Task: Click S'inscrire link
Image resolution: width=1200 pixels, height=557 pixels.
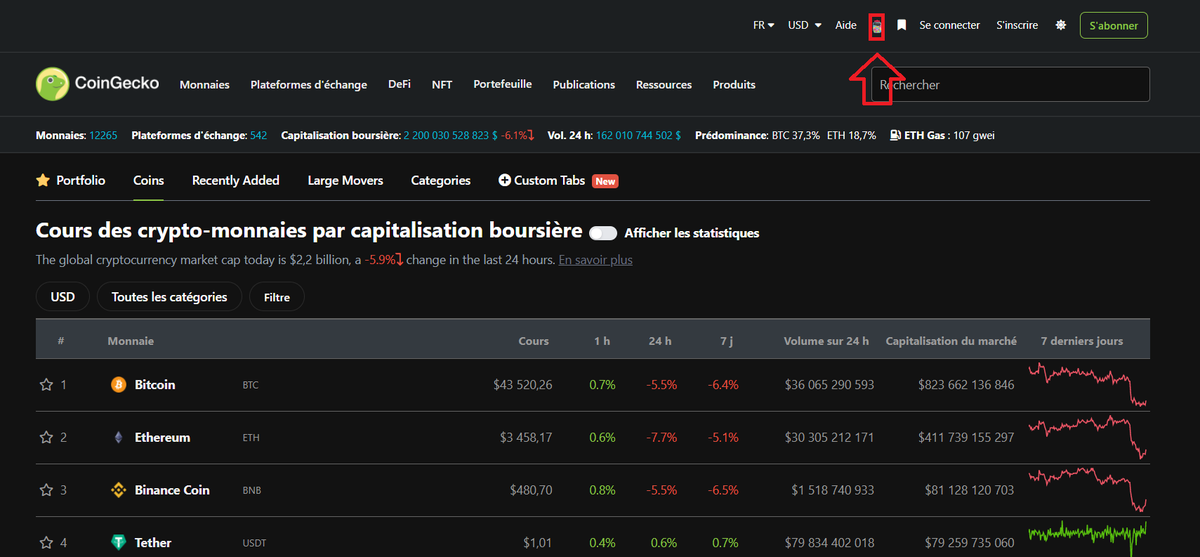Action: tap(1017, 25)
